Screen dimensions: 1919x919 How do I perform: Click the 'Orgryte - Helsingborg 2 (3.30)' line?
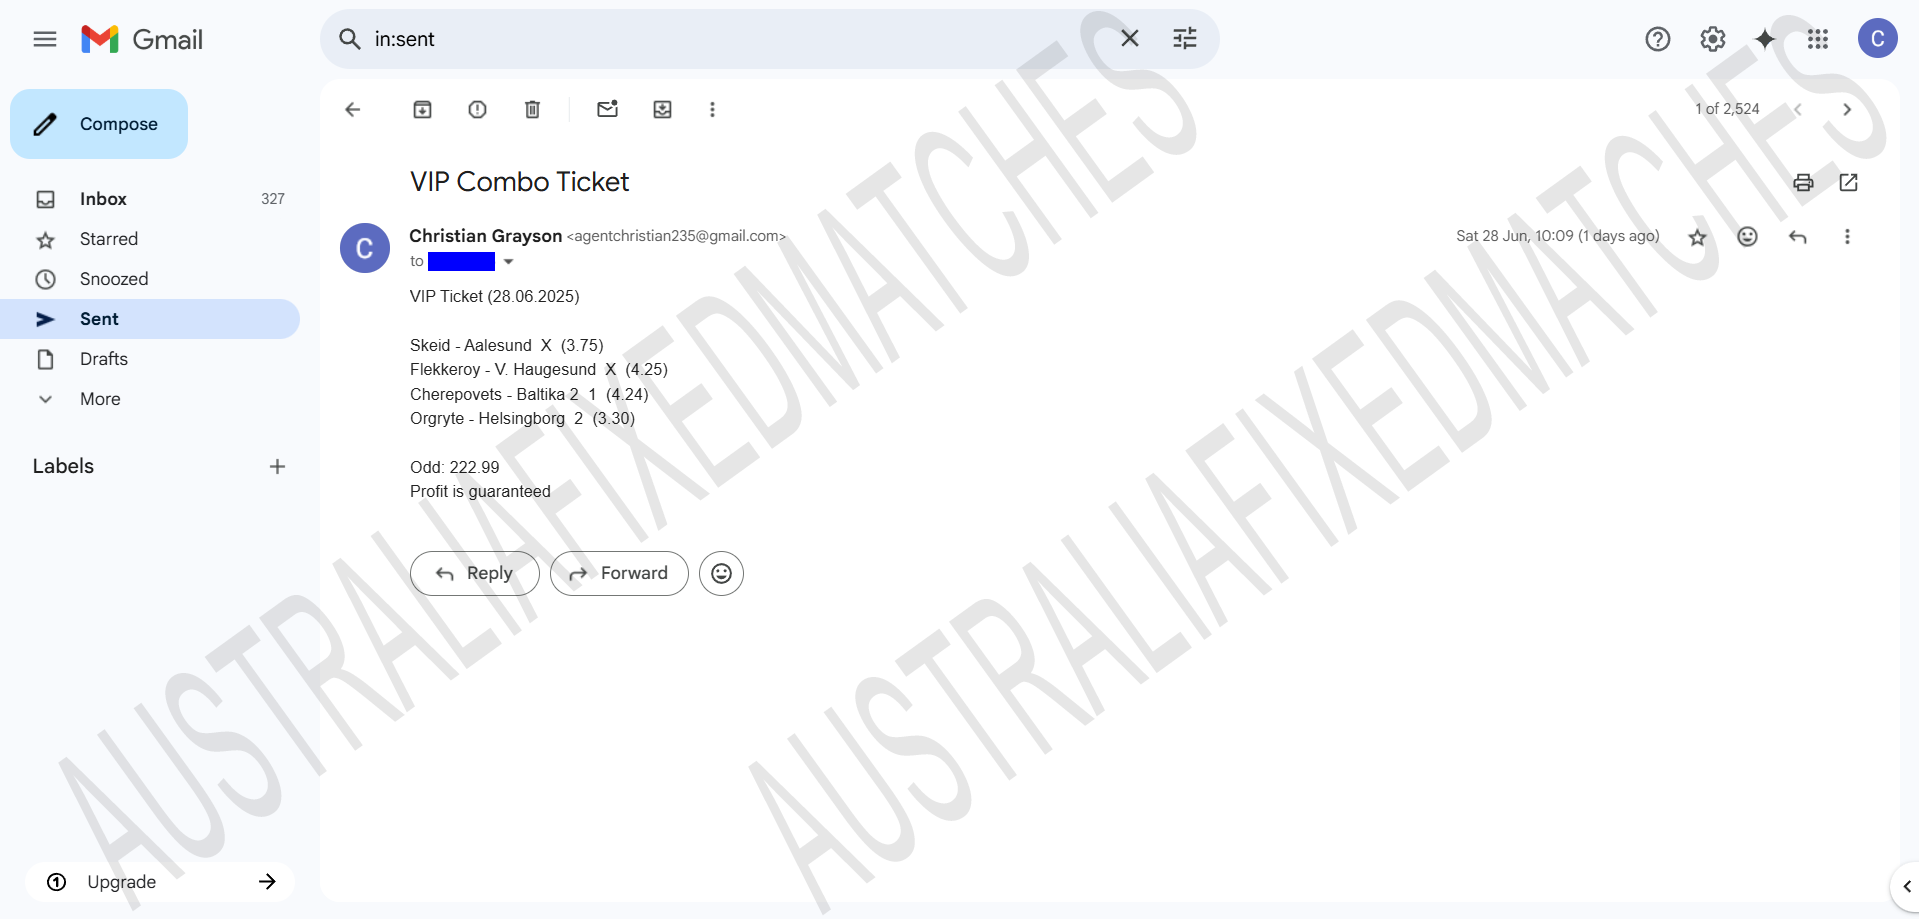pos(522,418)
